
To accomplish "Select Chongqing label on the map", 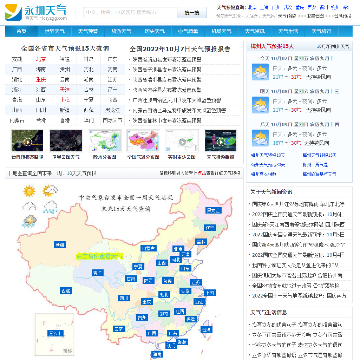I will point(147,301).
